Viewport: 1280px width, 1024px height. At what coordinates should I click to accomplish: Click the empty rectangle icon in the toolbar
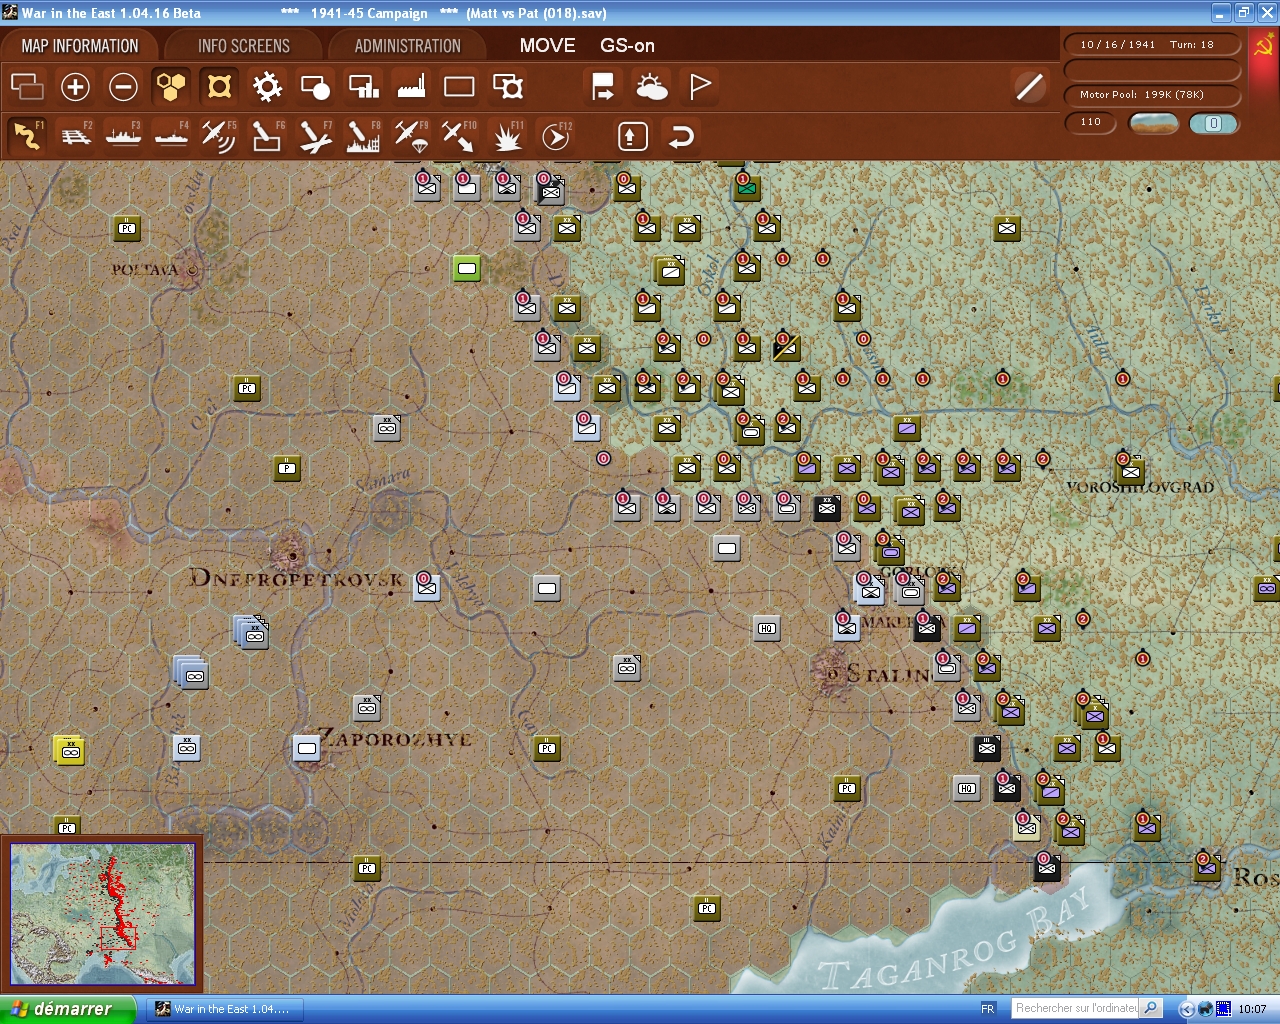coord(459,87)
